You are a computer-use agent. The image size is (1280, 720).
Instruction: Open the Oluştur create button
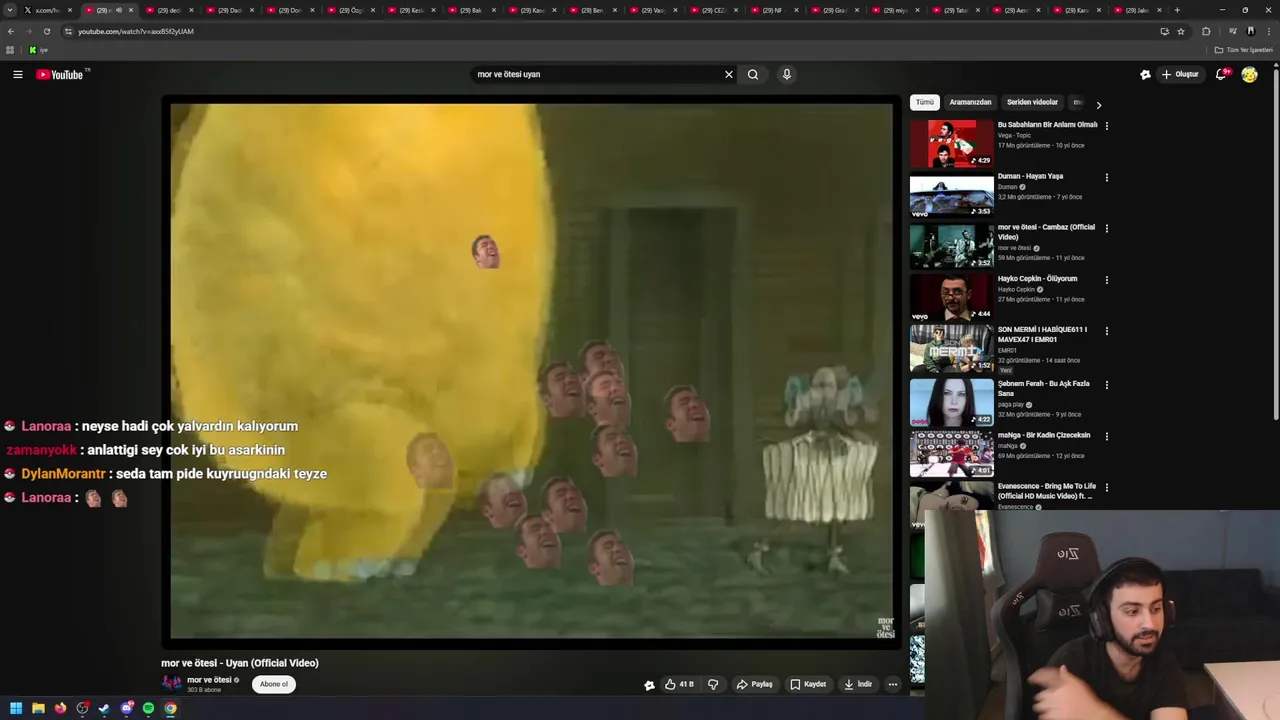pos(1179,74)
